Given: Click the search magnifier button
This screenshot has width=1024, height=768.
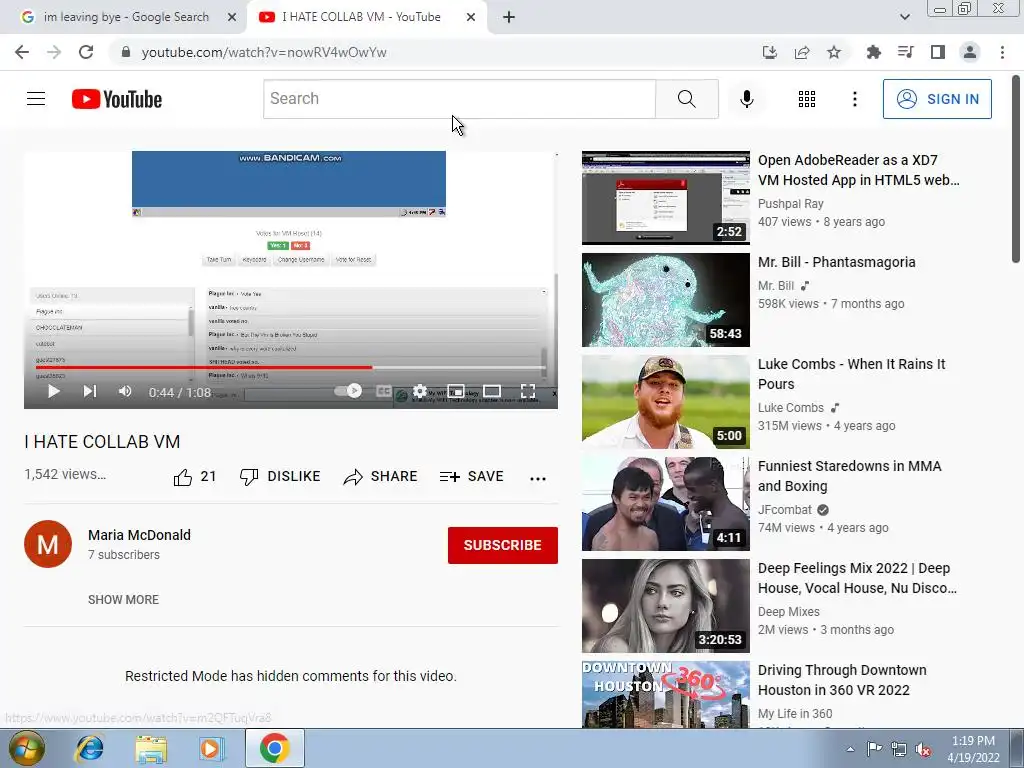Looking at the screenshot, I should [x=686, y=99].
